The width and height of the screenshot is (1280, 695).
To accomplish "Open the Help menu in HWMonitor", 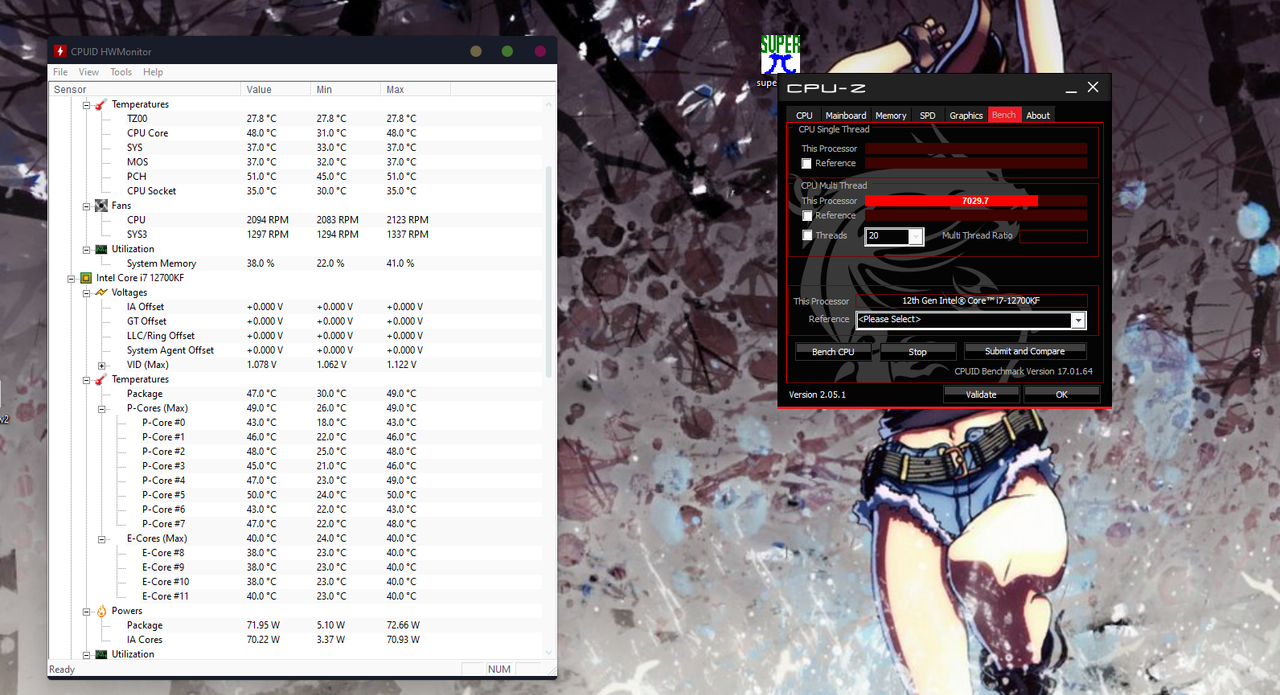I will tap(153, 72).
